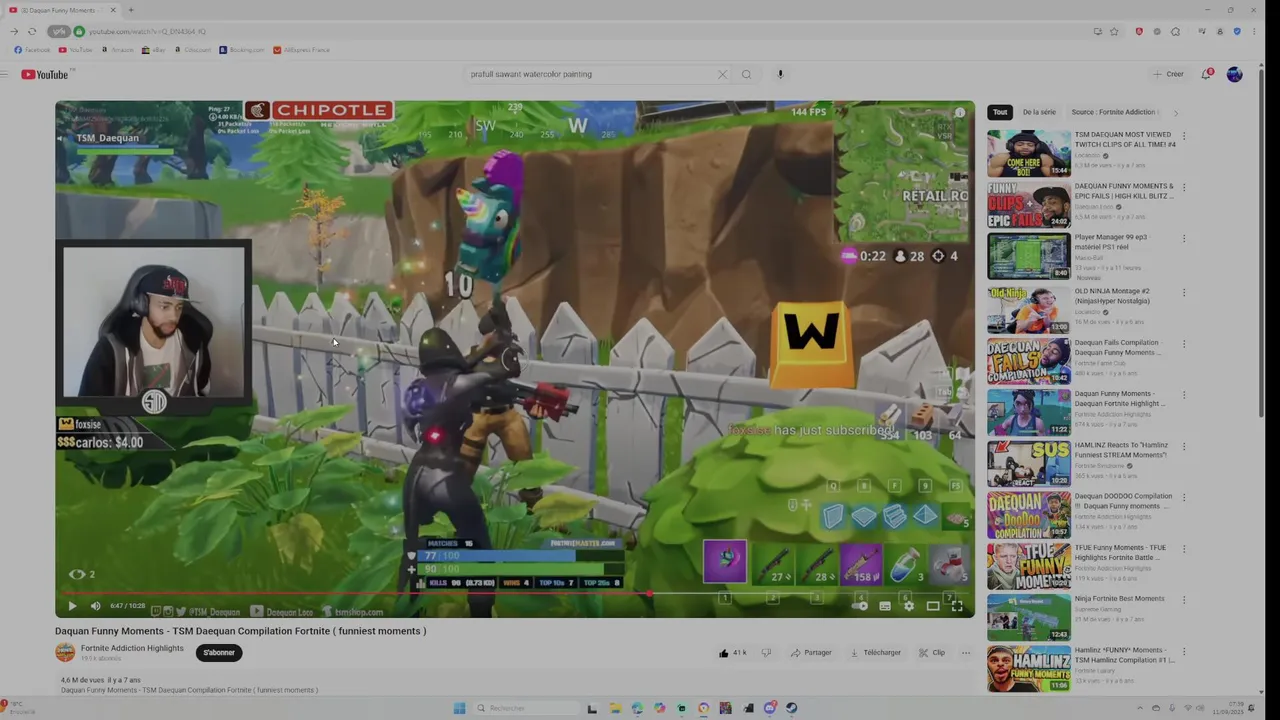Open Daequan DOODOO Compilation video title

click(1124, 501)
